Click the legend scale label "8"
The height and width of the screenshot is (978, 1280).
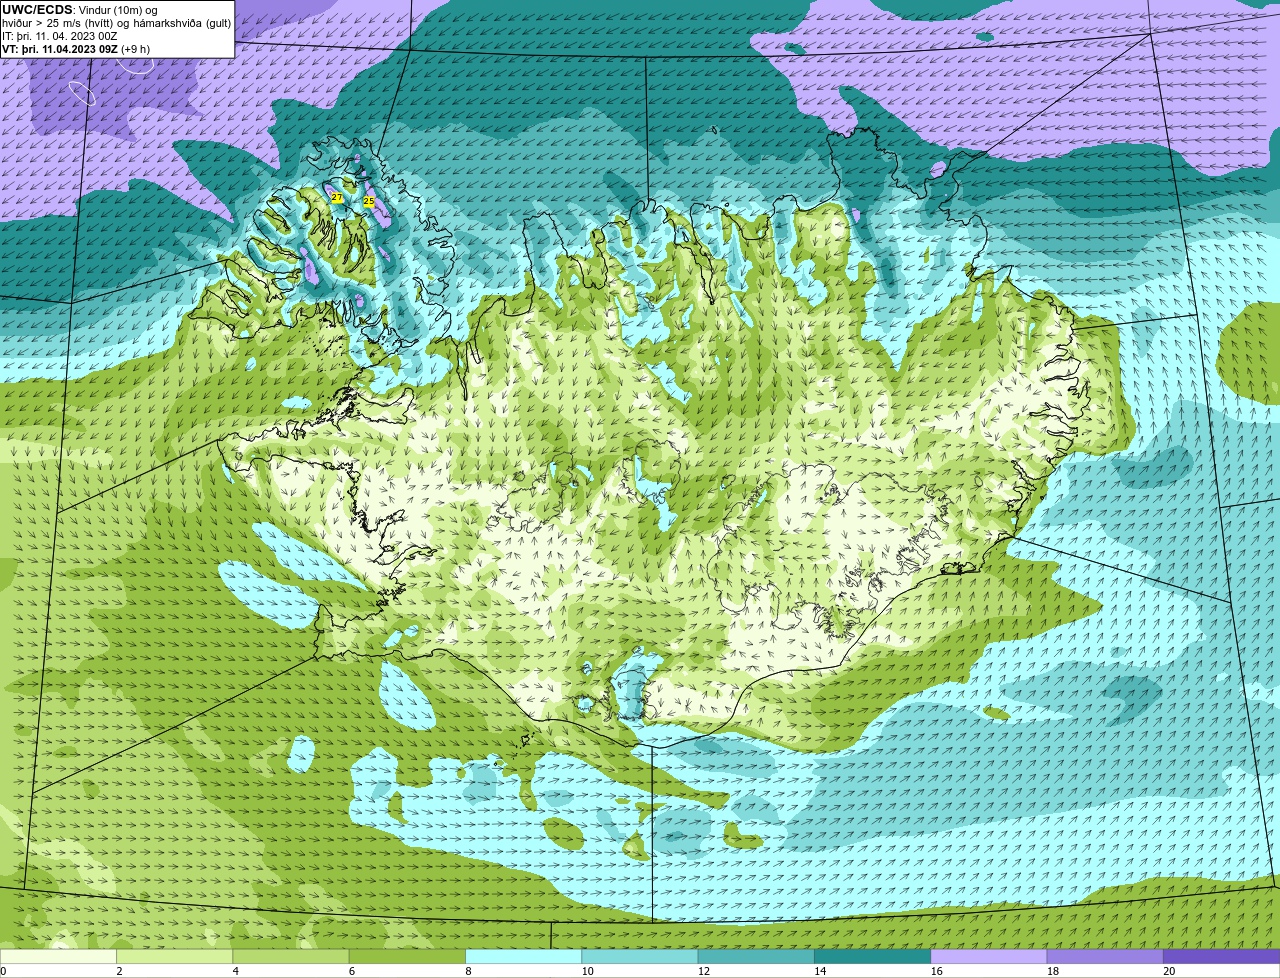[468, 971]
